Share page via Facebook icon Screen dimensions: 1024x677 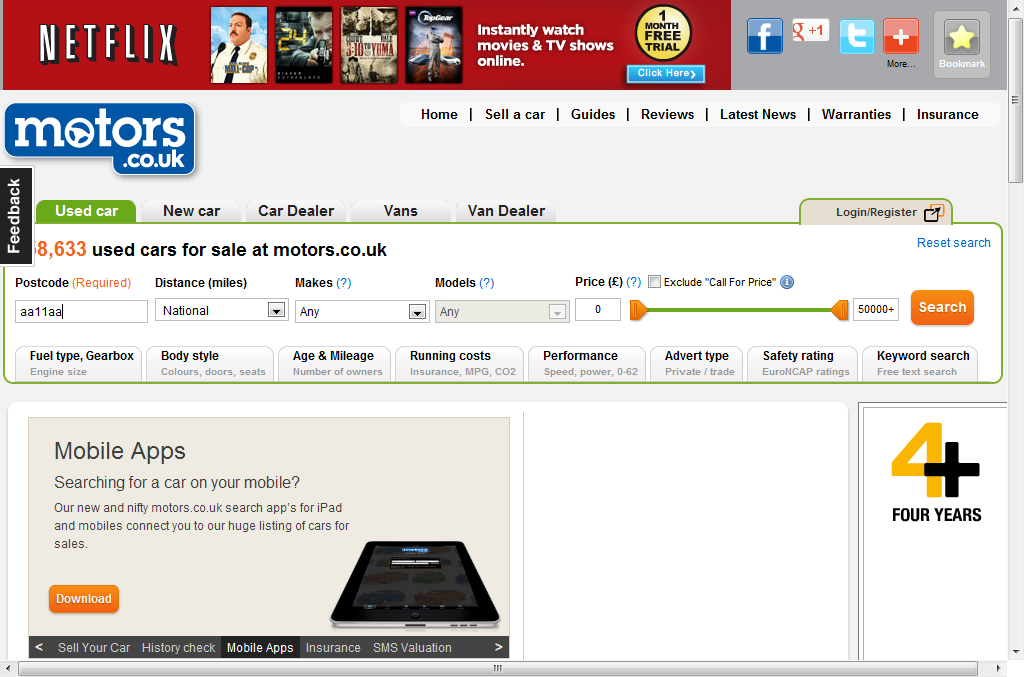pyautogui.click(x=765, y=36)
